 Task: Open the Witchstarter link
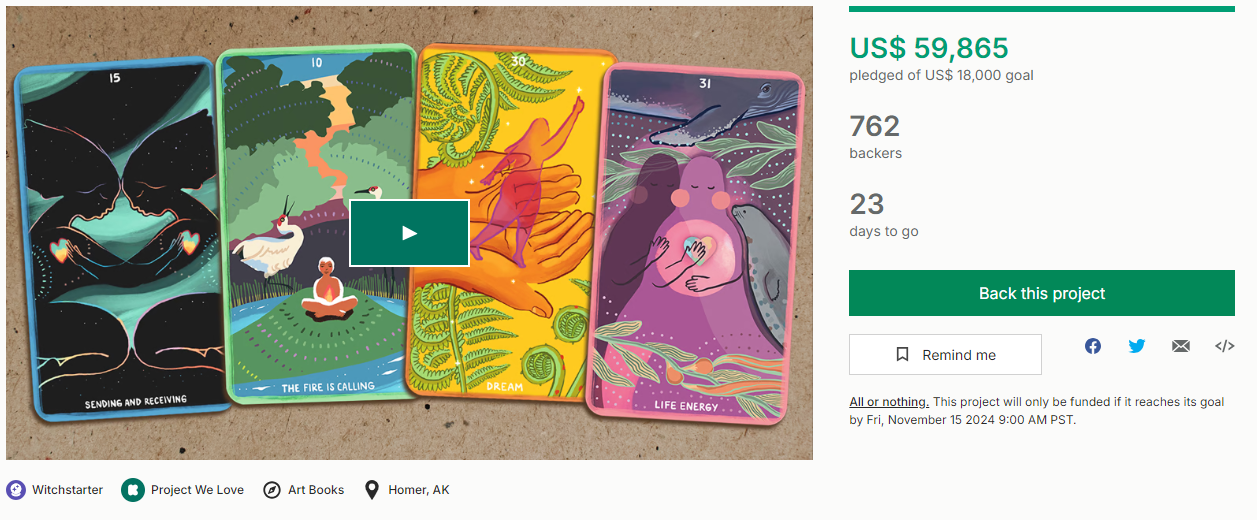[x=67, y=490]
